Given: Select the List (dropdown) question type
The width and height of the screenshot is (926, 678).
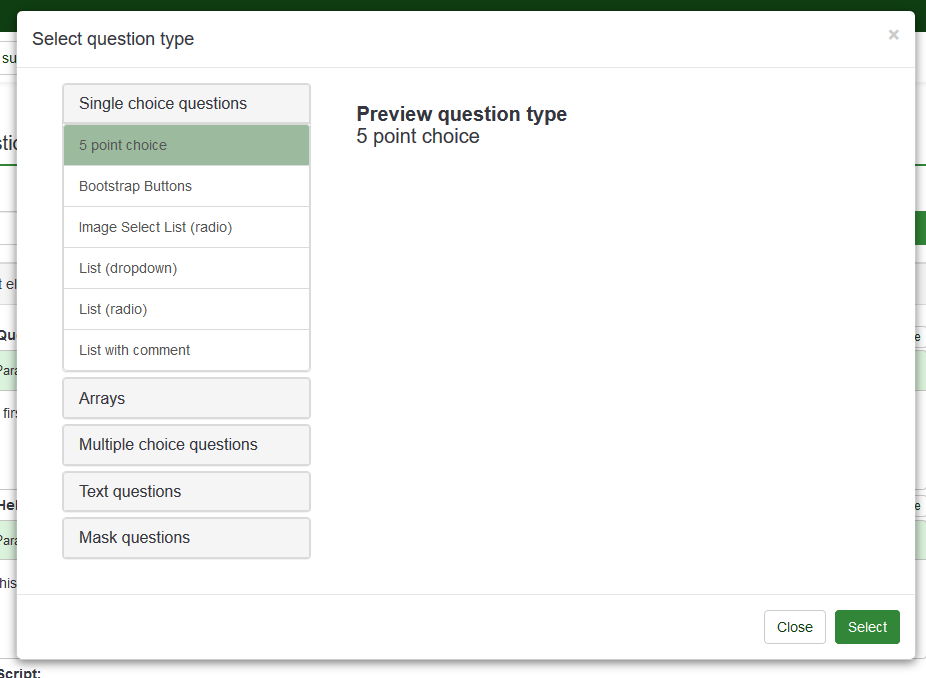Looking at the screenshot, I should pyautogui.click(x=186, y=268).
